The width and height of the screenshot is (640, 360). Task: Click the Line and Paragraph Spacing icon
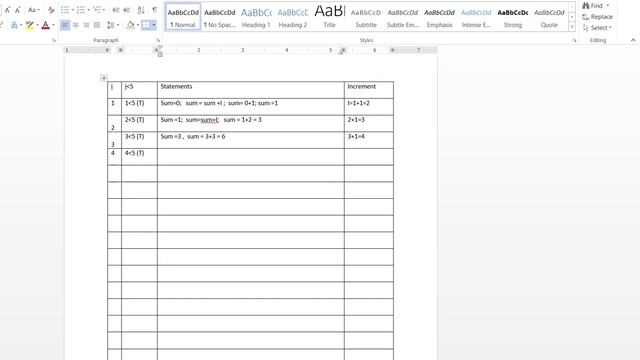[x=111, y=25]
